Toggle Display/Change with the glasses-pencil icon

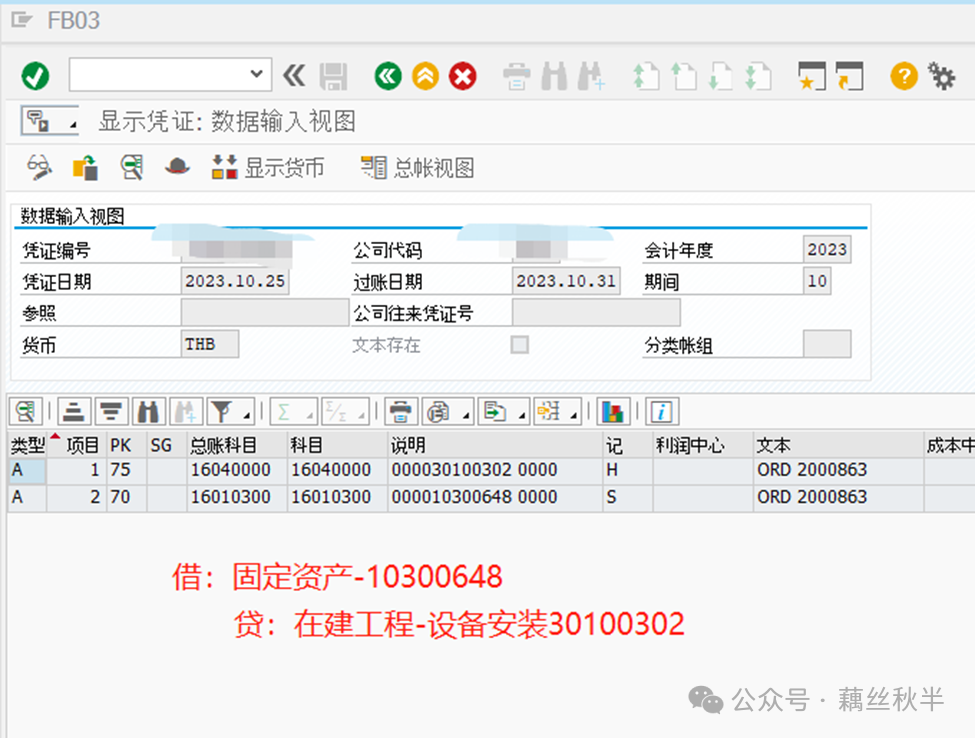point(39,167)
